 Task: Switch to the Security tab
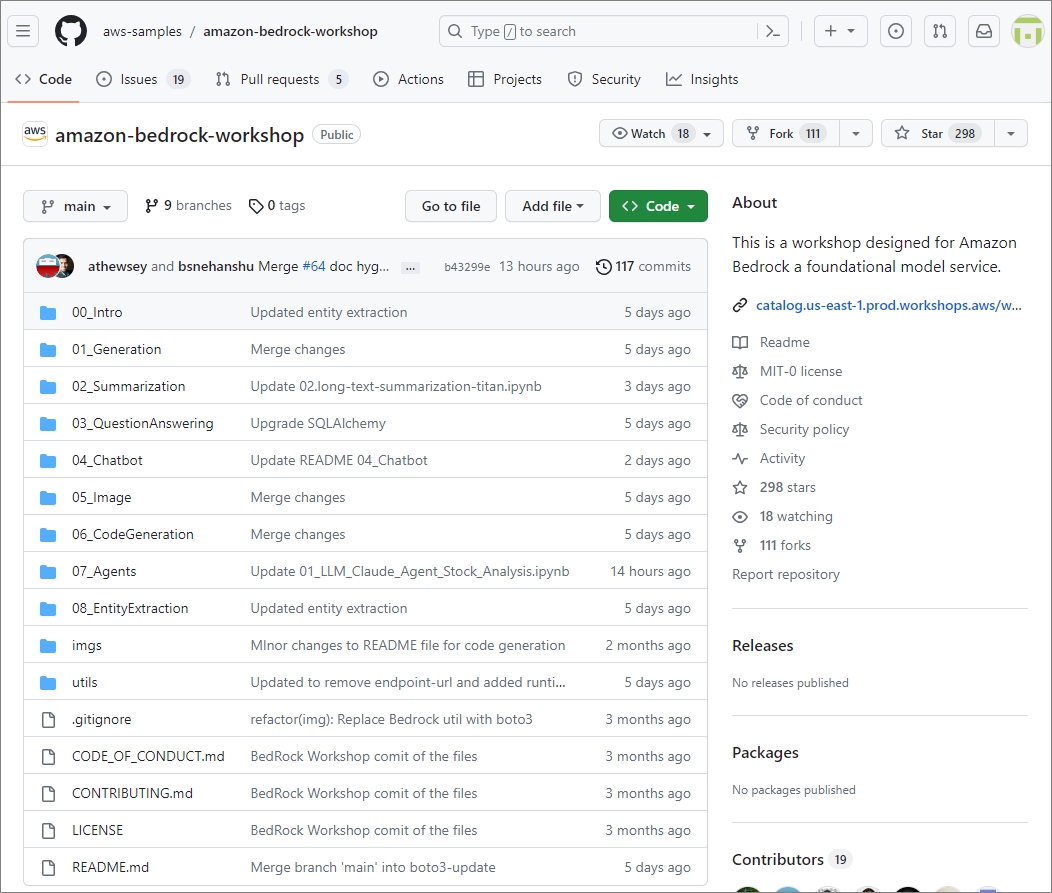tap(604, 79)
